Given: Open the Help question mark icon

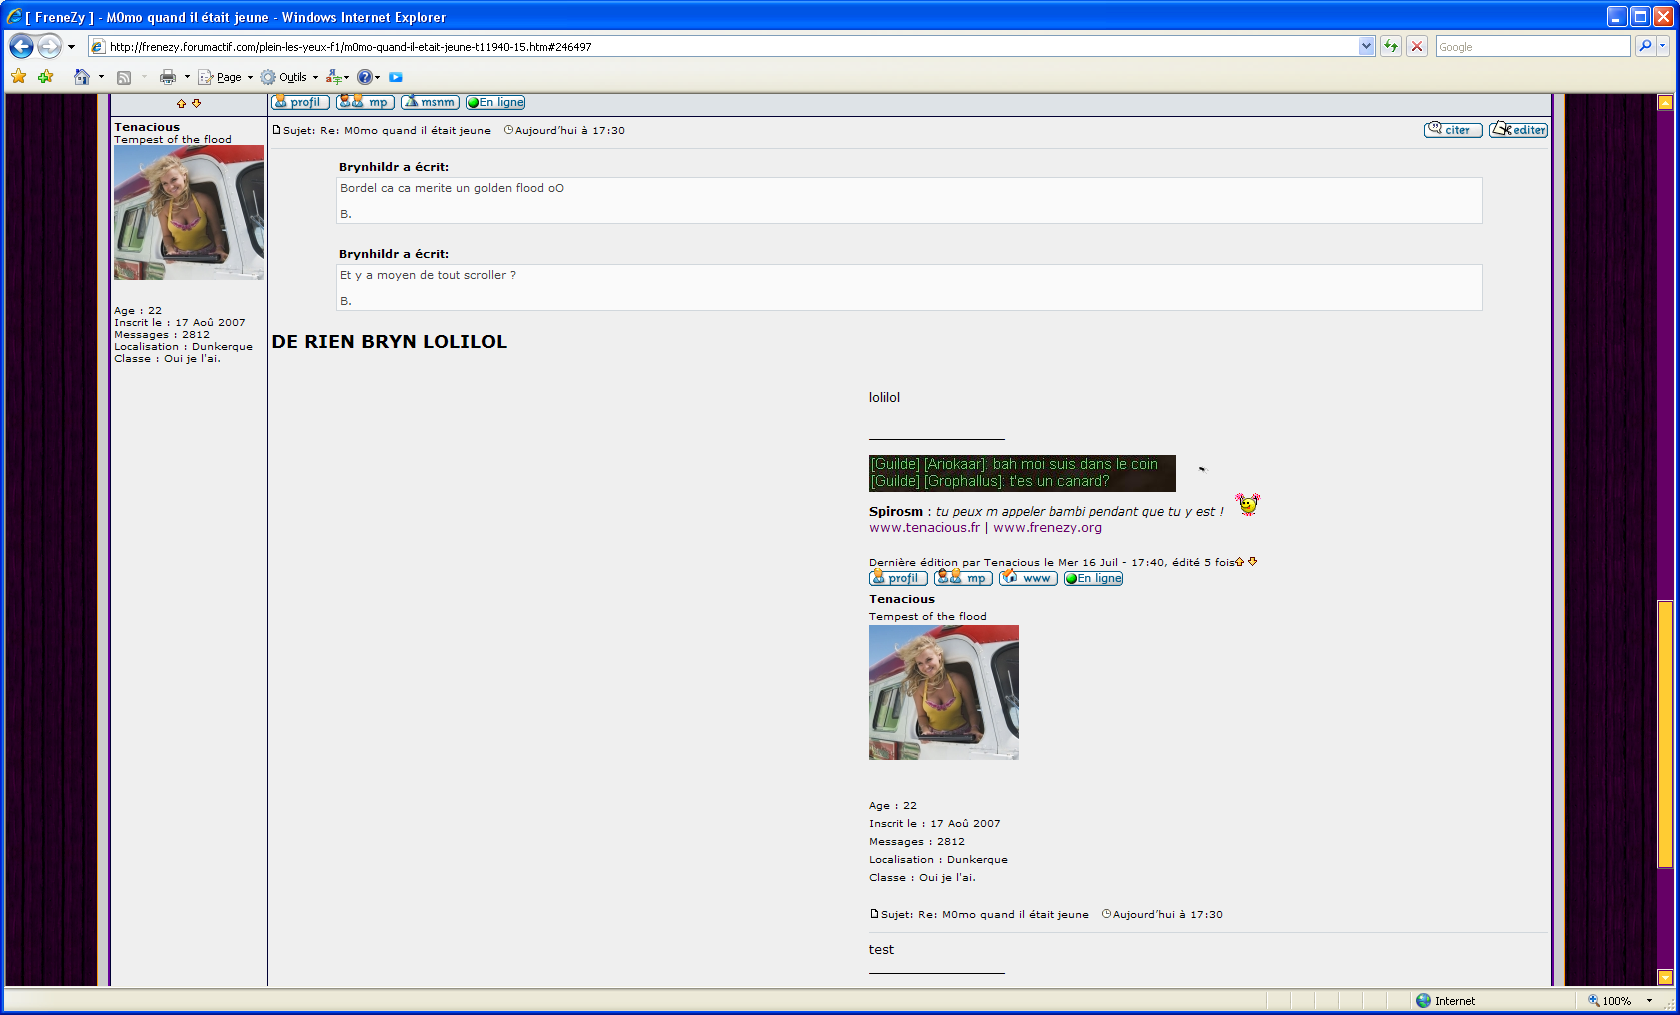Looking at the screenshot, I should [365, 77].
